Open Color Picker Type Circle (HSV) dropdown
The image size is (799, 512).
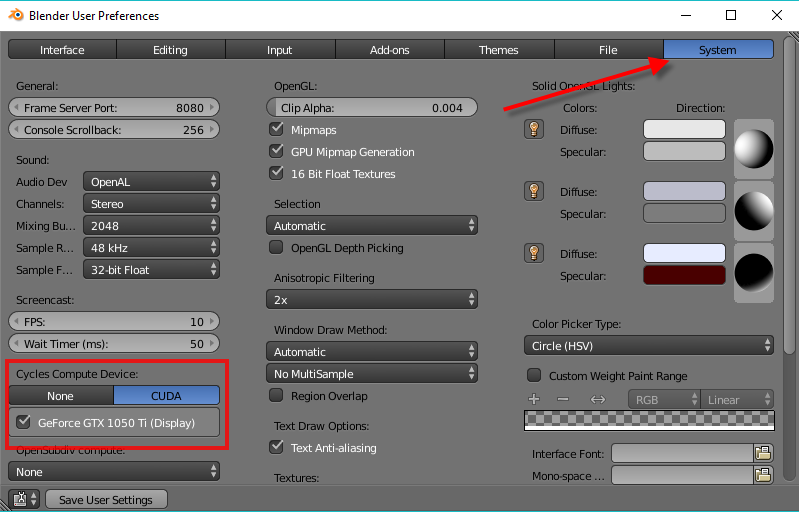coord(649,345)
